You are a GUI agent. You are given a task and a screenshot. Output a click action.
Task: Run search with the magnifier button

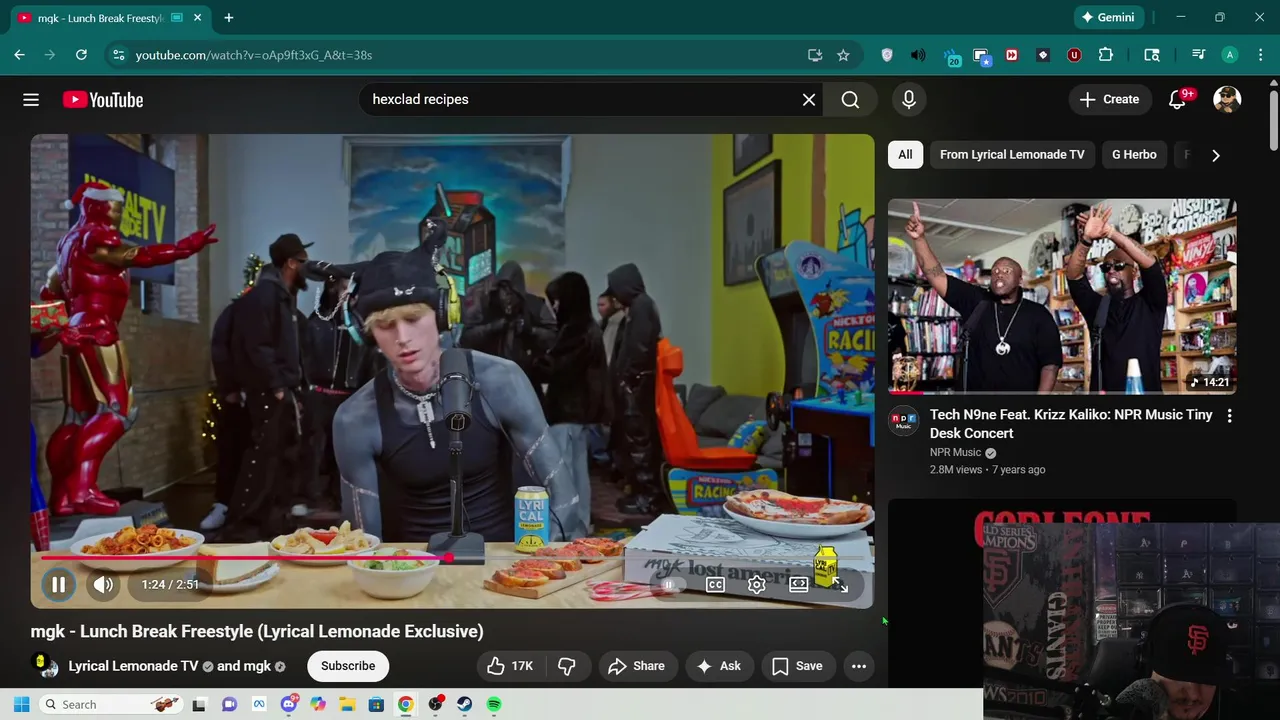coord(850,100)
